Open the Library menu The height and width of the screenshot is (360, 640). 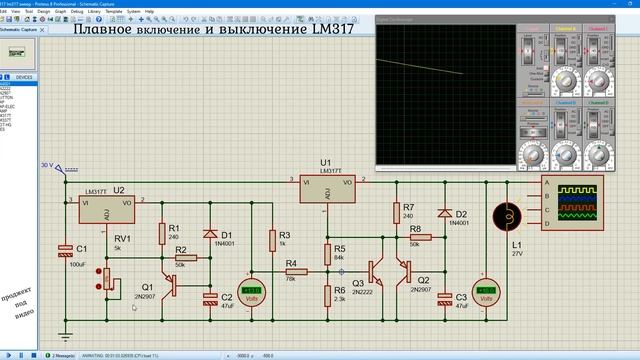pyautogui.click(x=94, y=11)
